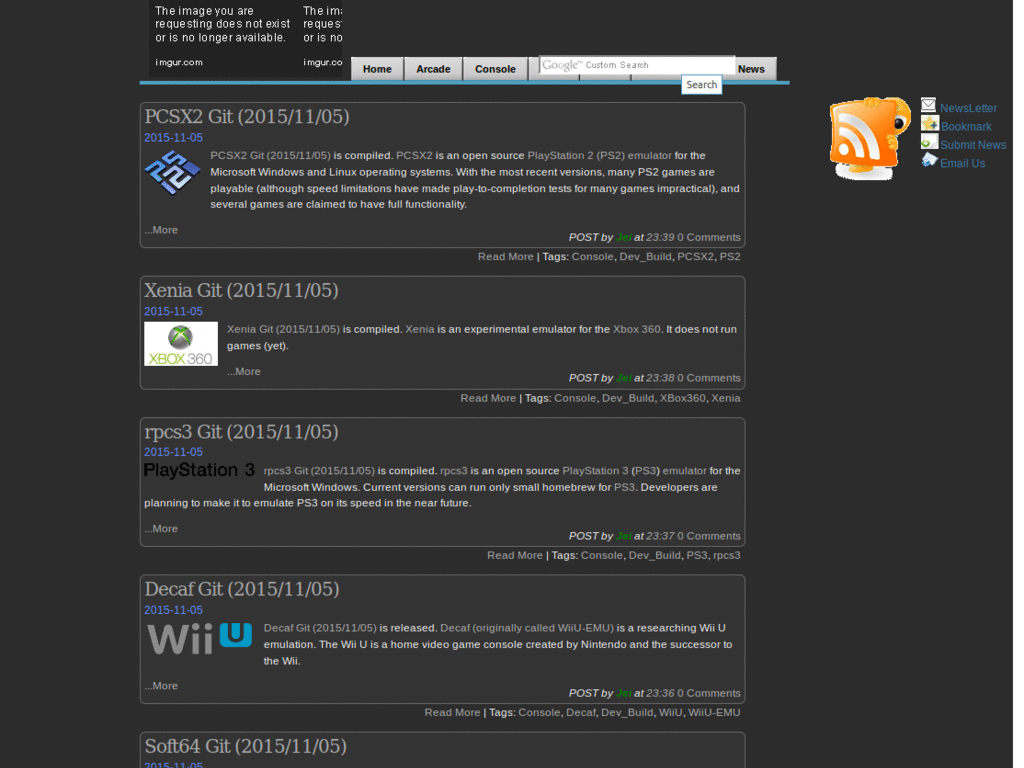1024x768 pixels.
Task: Click the Xenia tag link
Action: (x=726, y=398)
